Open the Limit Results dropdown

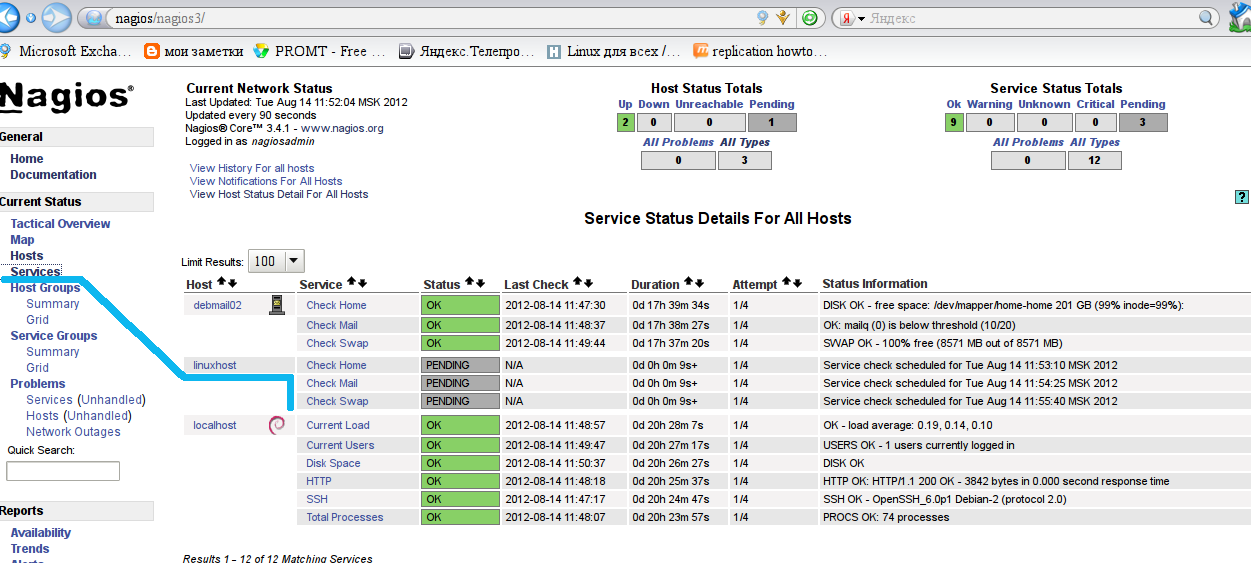pos(276,261)
